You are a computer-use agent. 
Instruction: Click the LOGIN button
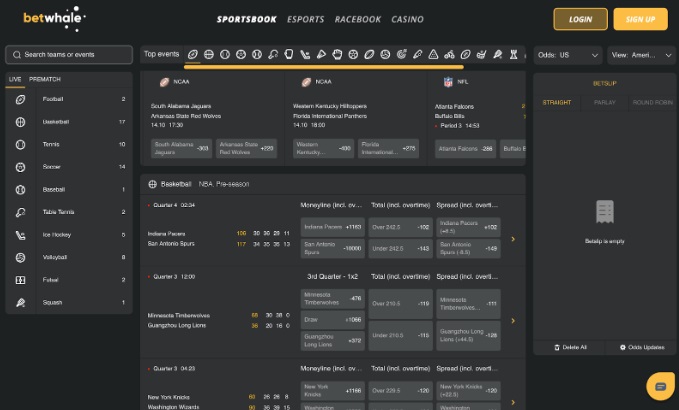(x=580, y=19)
